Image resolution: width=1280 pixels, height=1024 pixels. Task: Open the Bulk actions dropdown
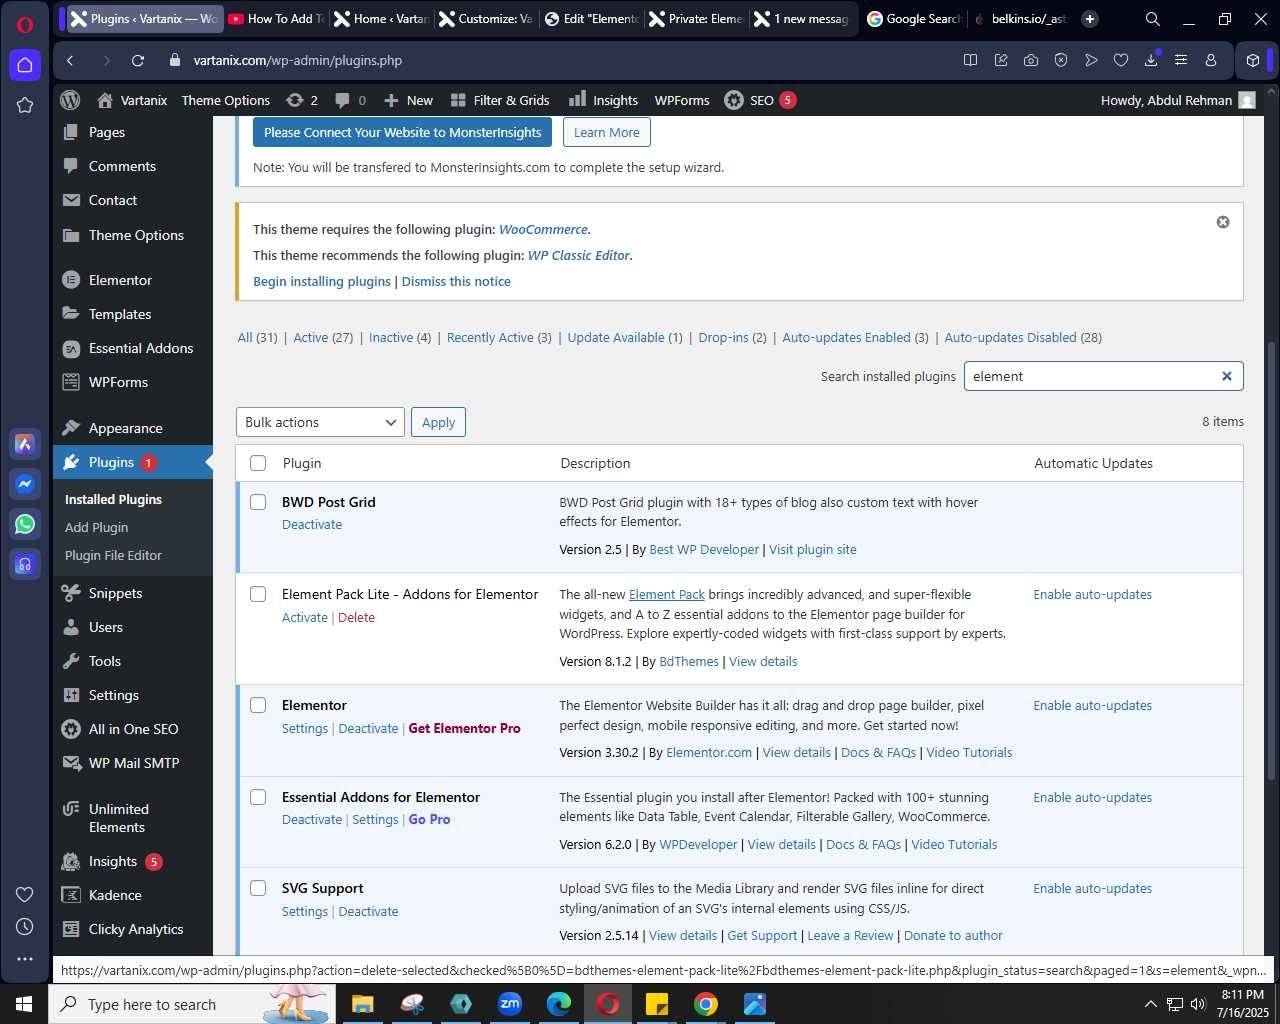tap(320, 422)
